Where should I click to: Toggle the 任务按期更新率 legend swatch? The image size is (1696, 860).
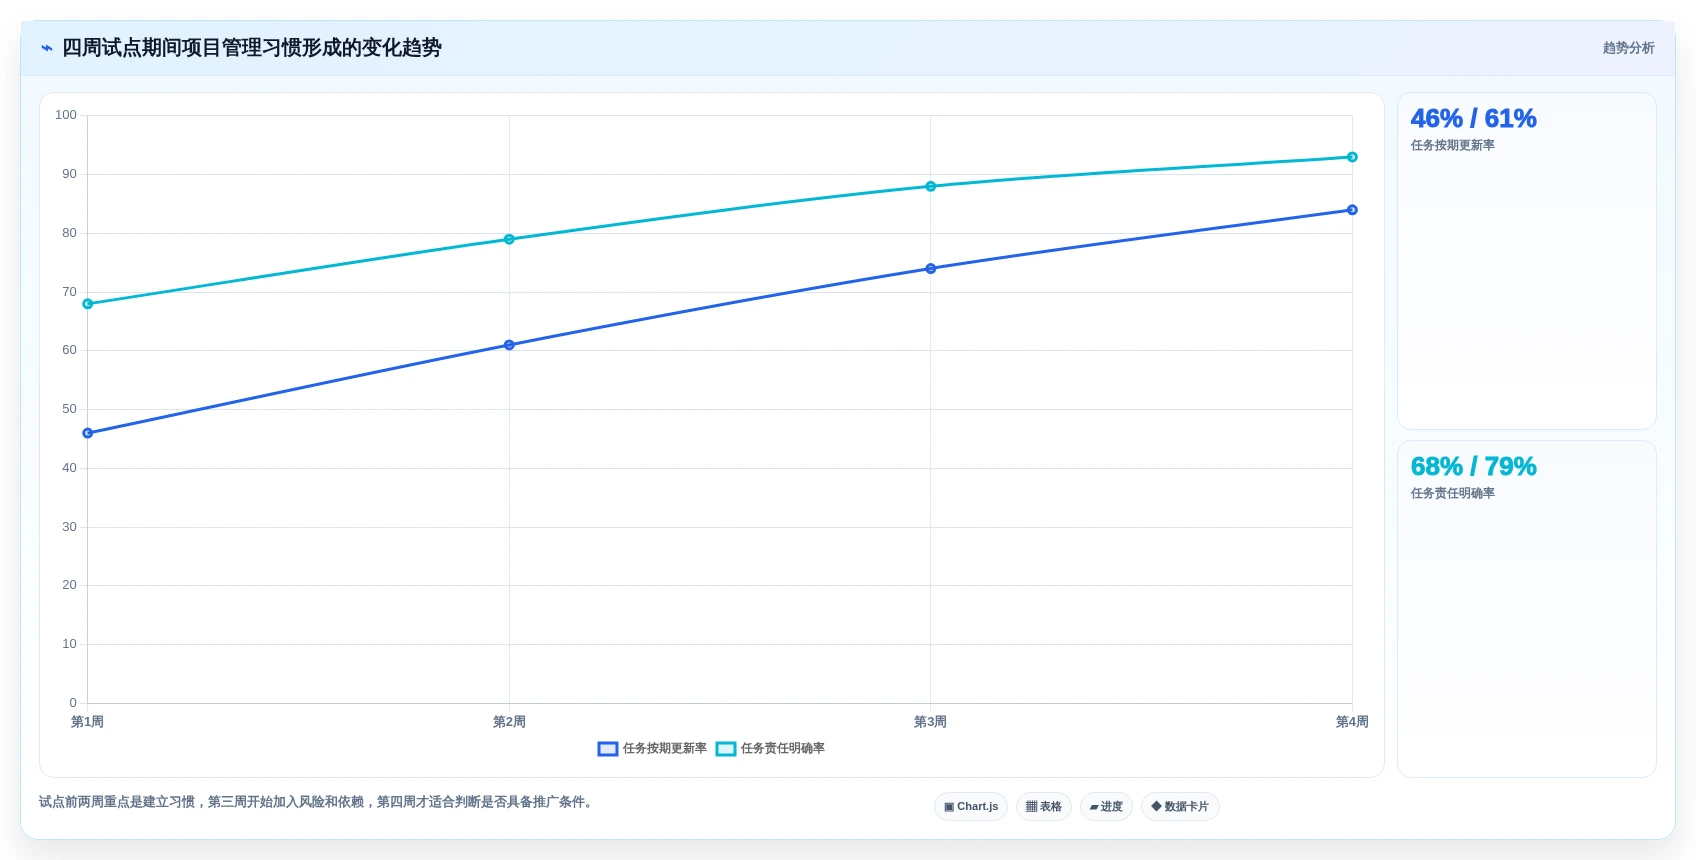(x=608, y=749)
